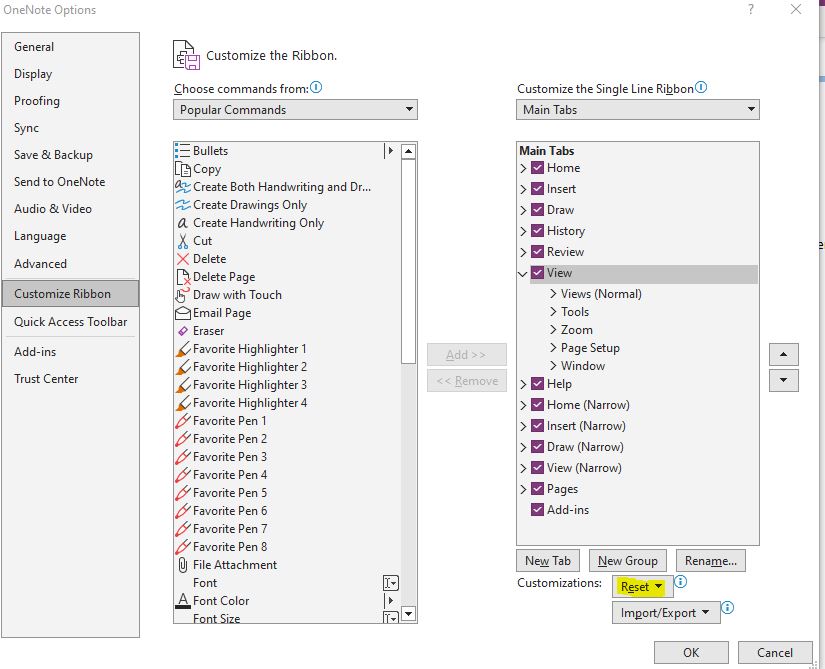Select the Favorite Pen 4 icon
The image size is (825, 669).
pyautogui.click(x=183, y=474)
